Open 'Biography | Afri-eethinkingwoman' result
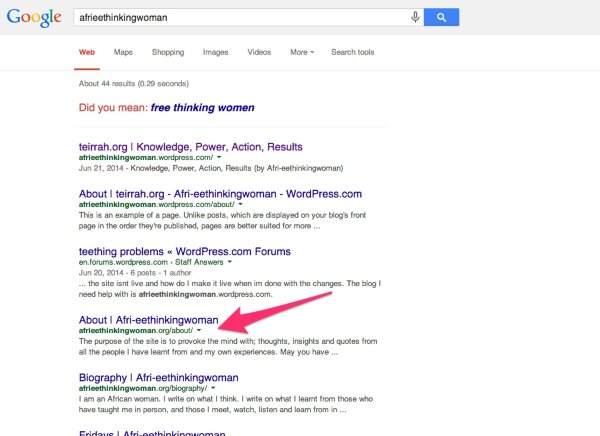The height and width of the screenshot is (436, 600). tap(158, 378)
